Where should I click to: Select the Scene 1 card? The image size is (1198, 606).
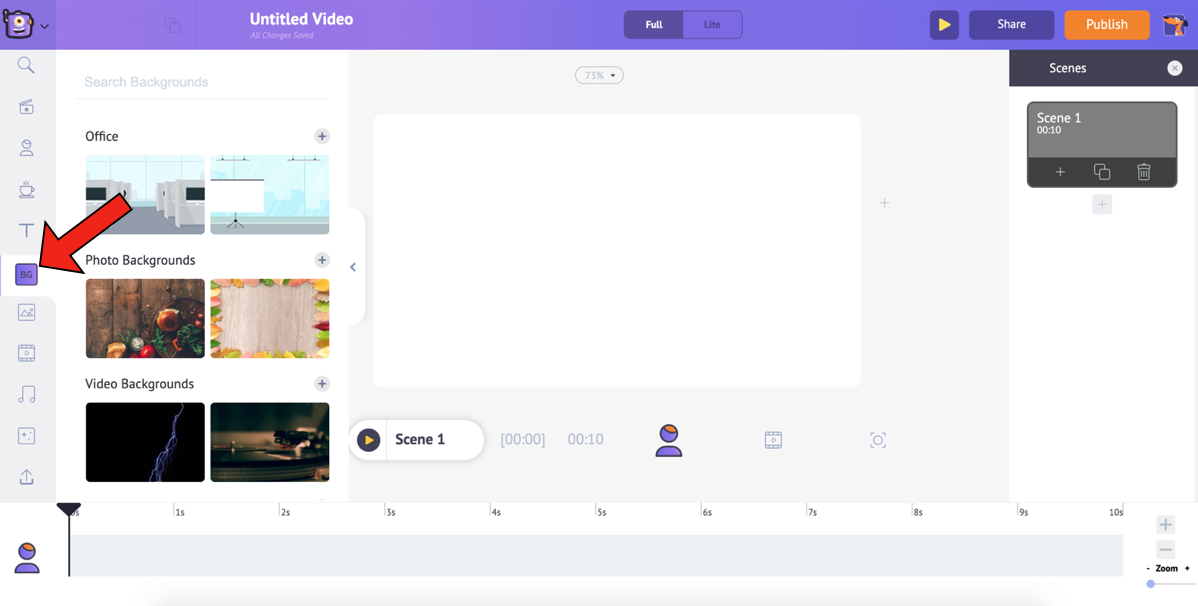coord(1102,144)
